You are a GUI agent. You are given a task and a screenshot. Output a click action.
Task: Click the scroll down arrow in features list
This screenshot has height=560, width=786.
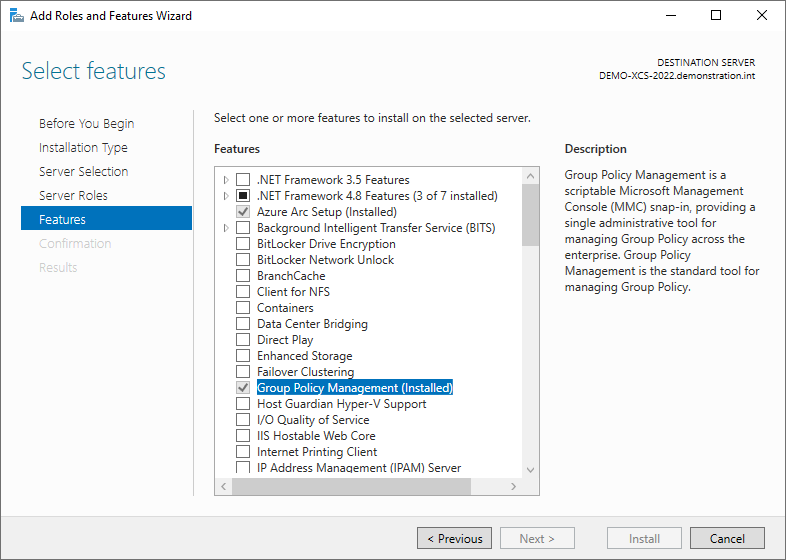click(530, 470)
